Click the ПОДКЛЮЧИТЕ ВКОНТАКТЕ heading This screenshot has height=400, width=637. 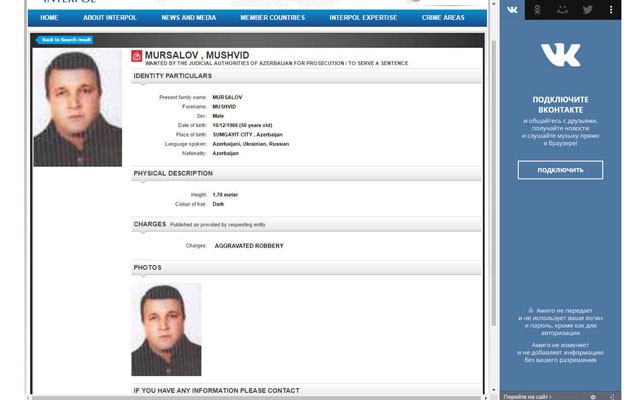click(560, 104)
